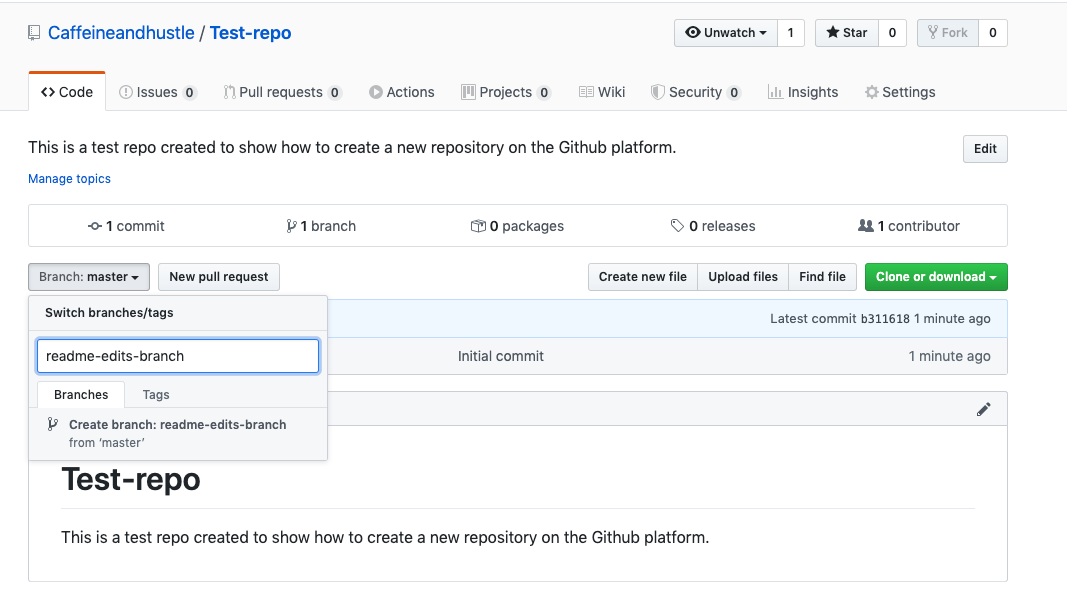This screenshot has width=1067, height=609.
Task: Click Upload files button
Action: tap(742, 277)
